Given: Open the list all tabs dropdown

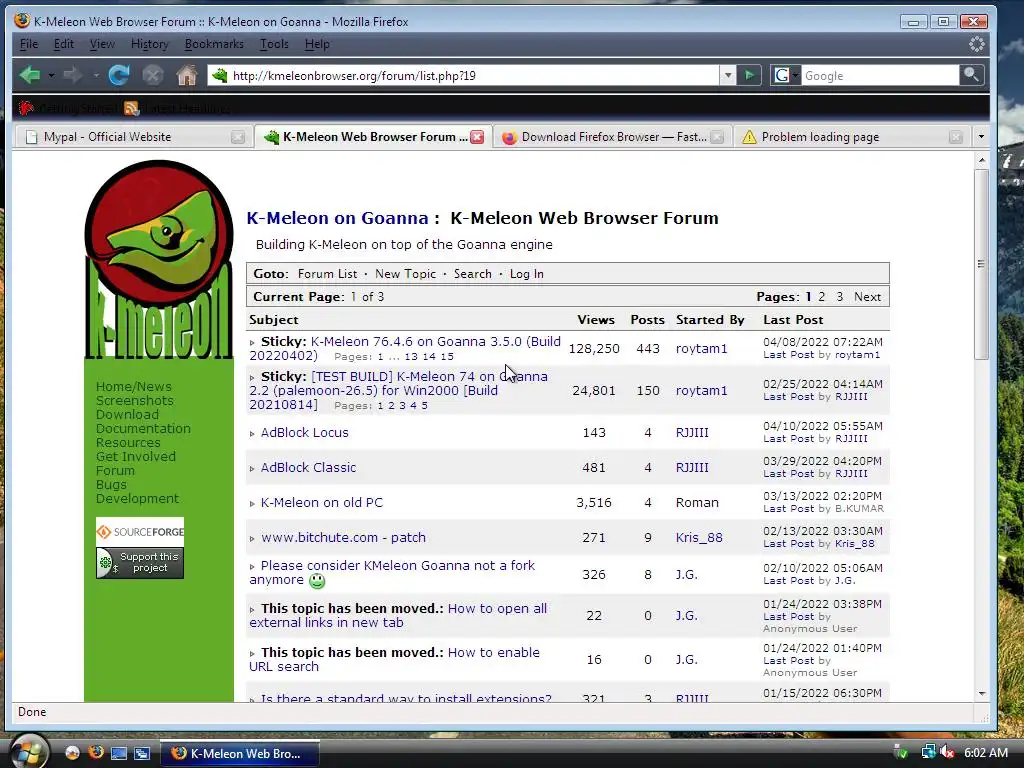Looking at the screenshot, I should pos(980,137).
